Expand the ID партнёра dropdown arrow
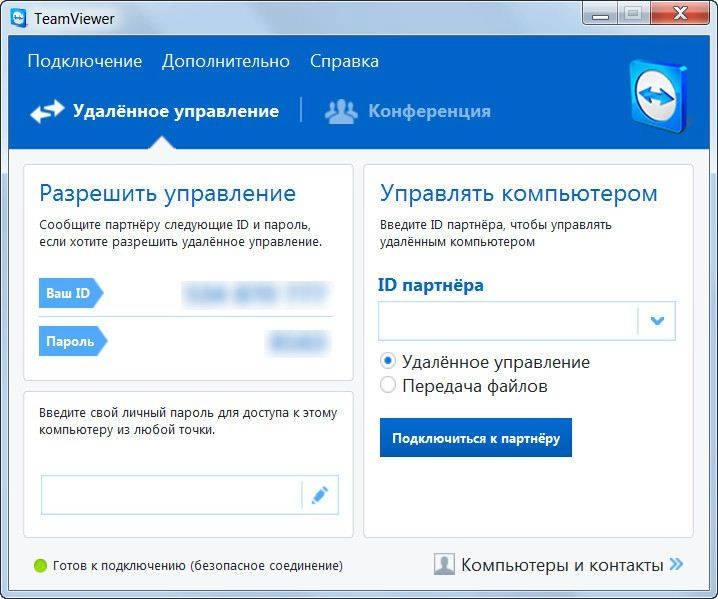 tap(657, 321)
